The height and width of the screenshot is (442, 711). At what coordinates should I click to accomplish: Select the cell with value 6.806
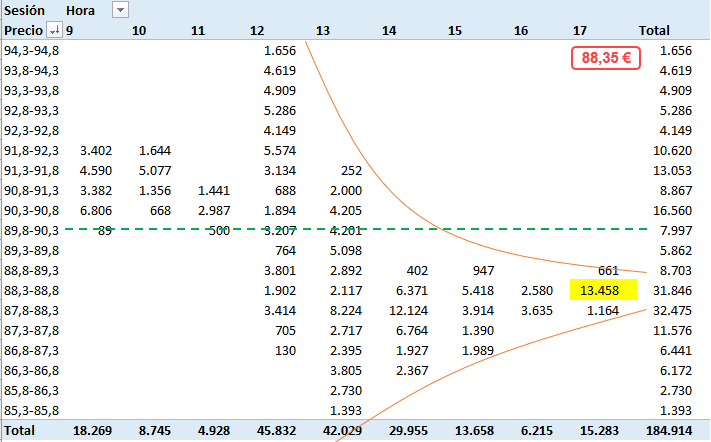pos(100,210)
